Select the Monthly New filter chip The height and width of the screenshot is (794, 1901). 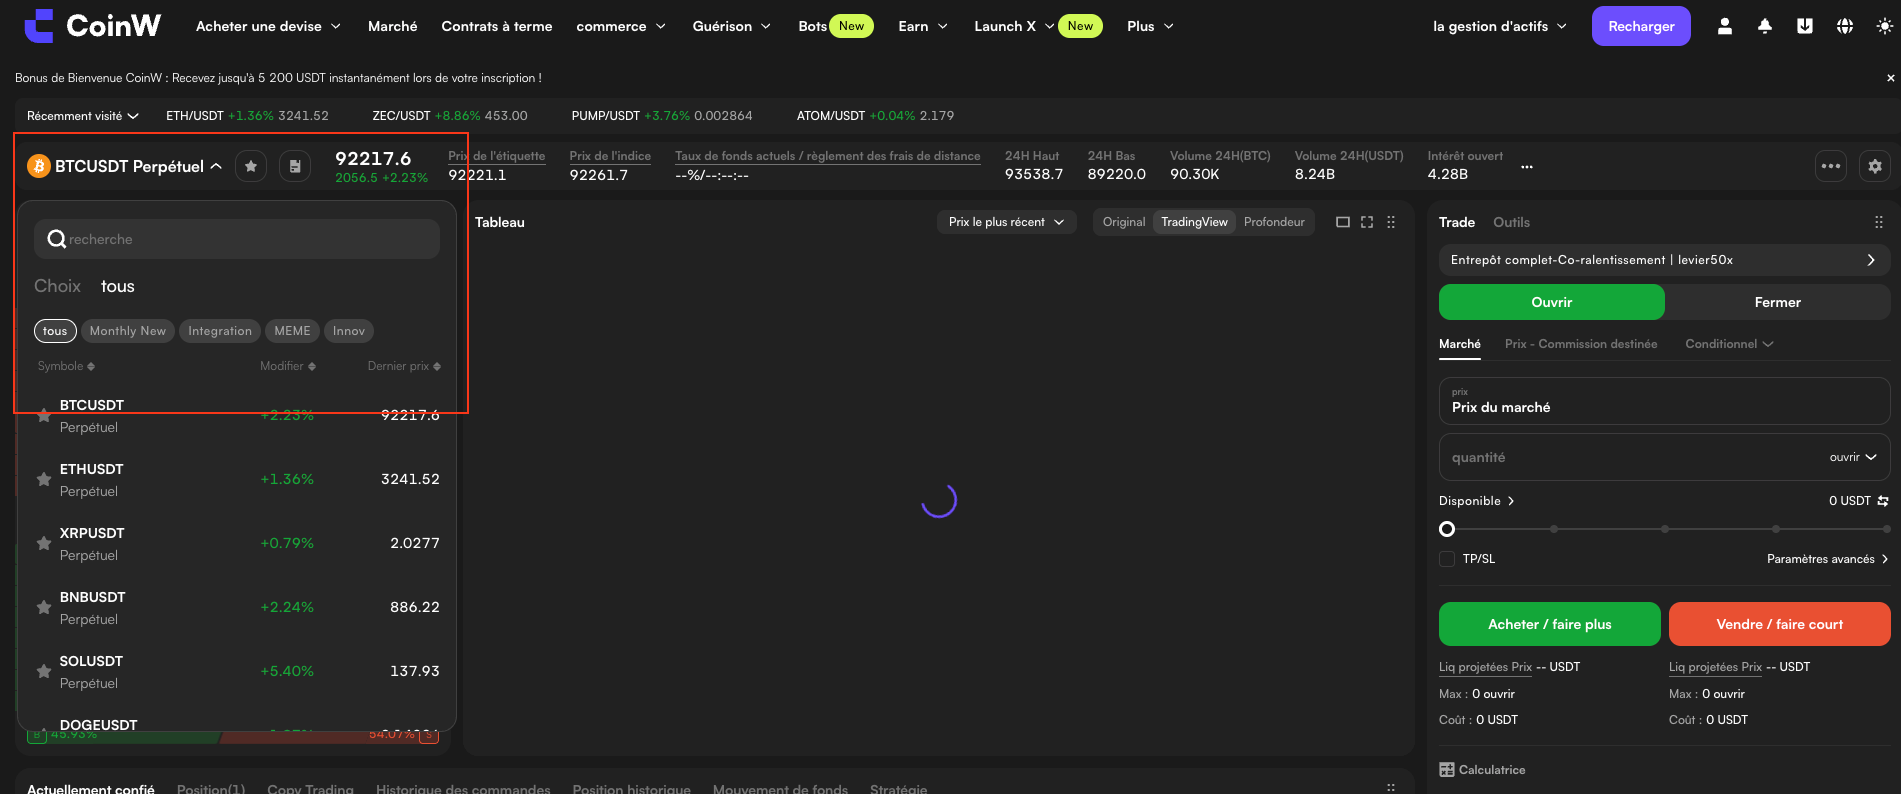[128, 331]
